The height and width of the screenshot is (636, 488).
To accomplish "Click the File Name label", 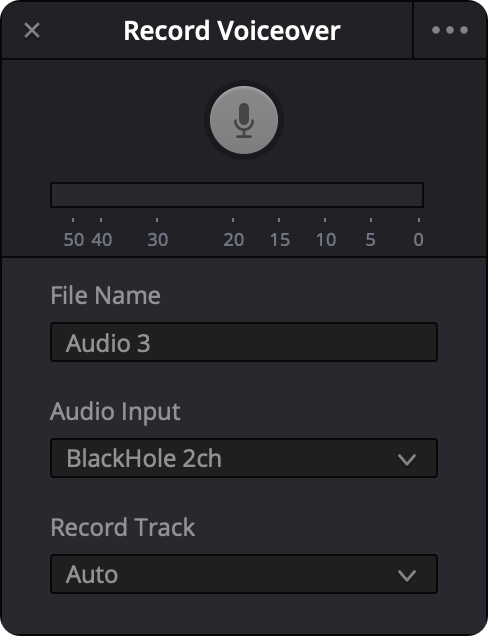I will [x=105, y=295].
